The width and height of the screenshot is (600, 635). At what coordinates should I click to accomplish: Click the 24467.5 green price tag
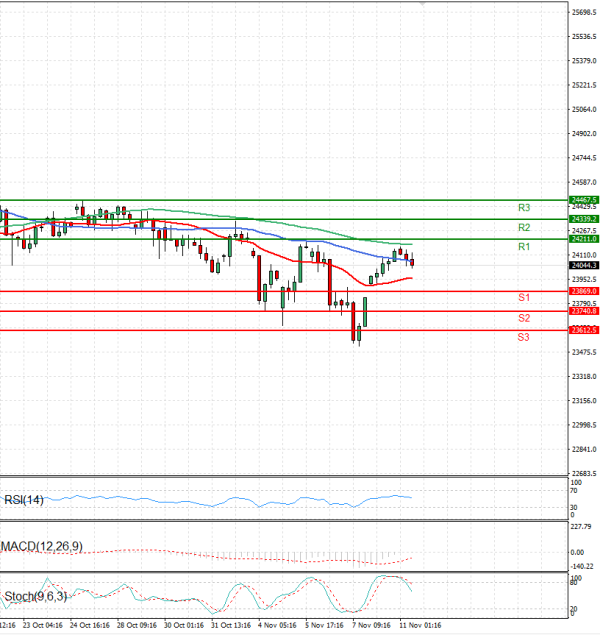[x=584, y=200]
